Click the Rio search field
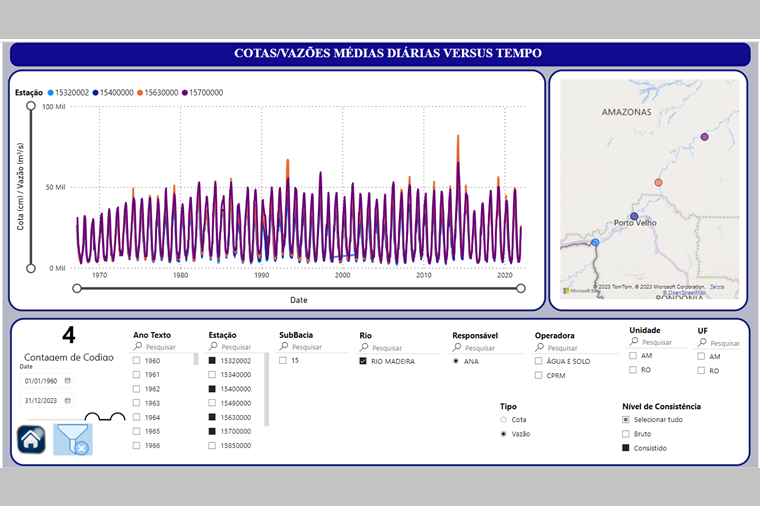The height and width of the screenshot is (506, 760). 390,348
